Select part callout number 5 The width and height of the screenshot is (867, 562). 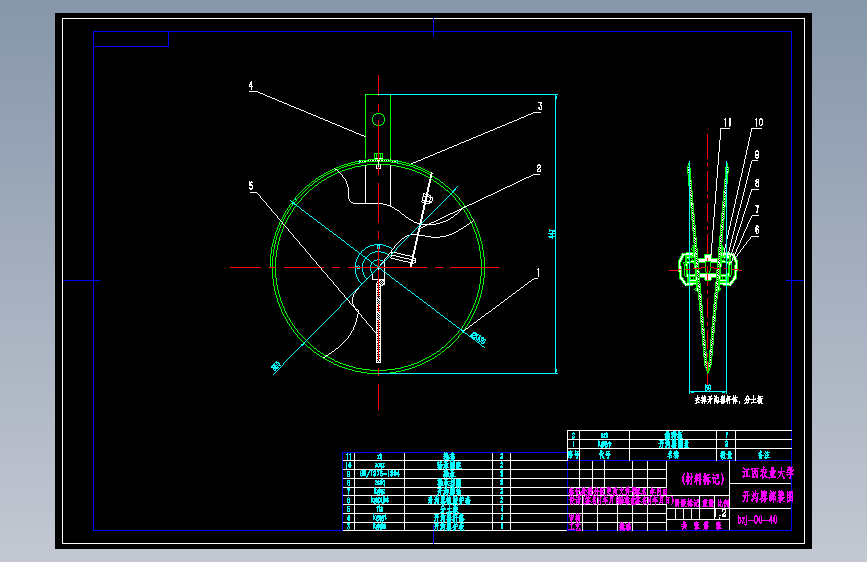[x=251, y=185]
